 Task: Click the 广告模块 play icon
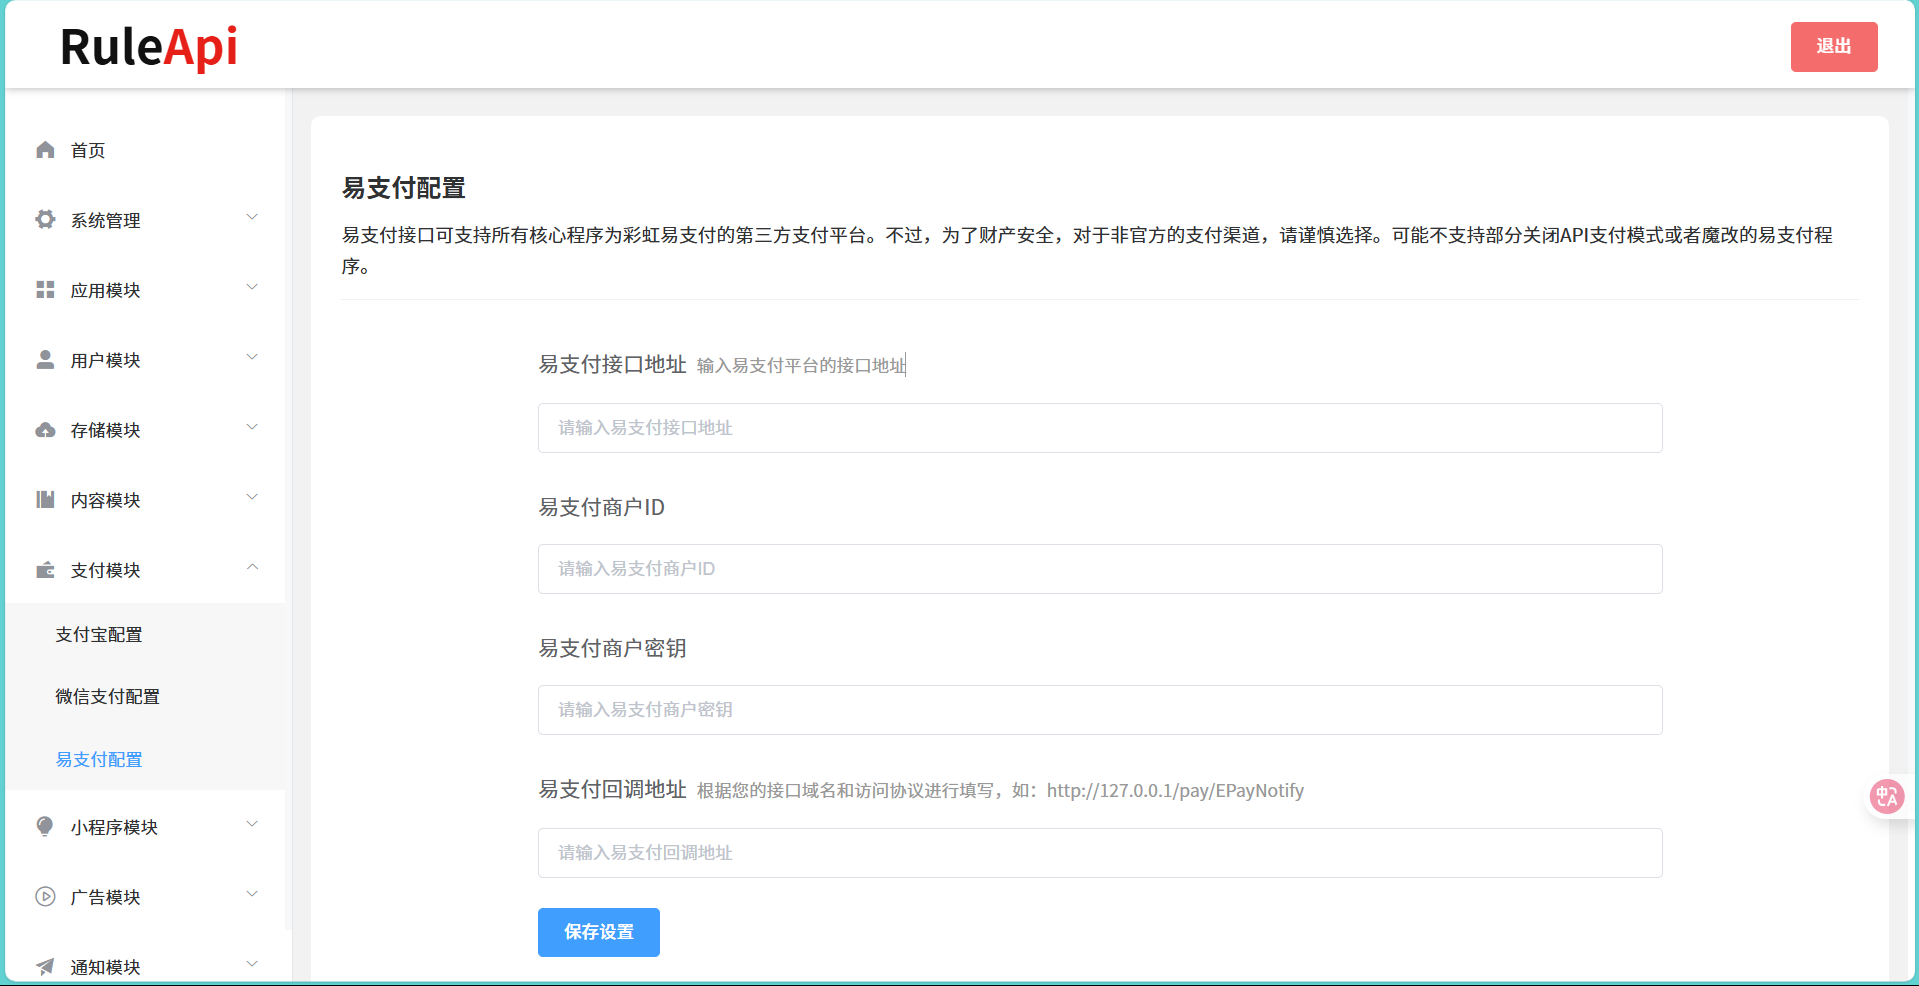(x=45, y=896)
